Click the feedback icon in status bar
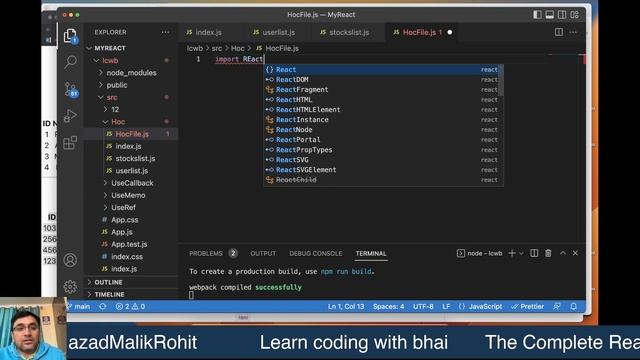Viewport: 640px width, 360px height. tap(557, 307)
